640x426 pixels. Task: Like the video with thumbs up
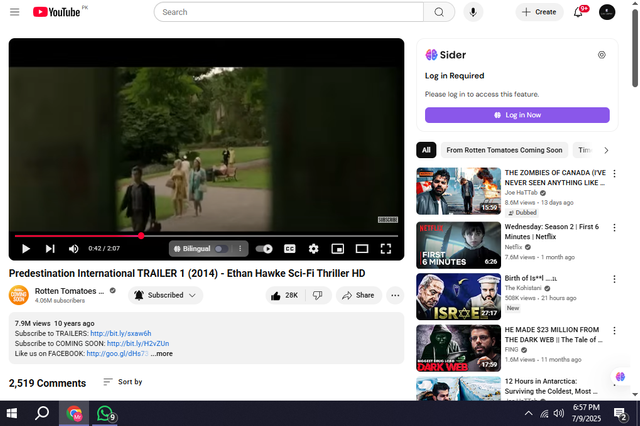[x=285, y=295]
